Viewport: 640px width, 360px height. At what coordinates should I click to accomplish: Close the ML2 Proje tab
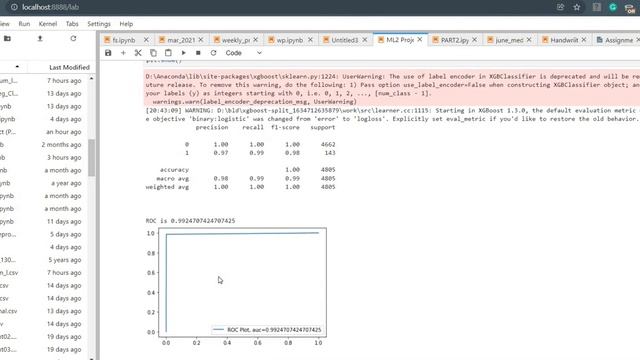click(x=420, y=40)
